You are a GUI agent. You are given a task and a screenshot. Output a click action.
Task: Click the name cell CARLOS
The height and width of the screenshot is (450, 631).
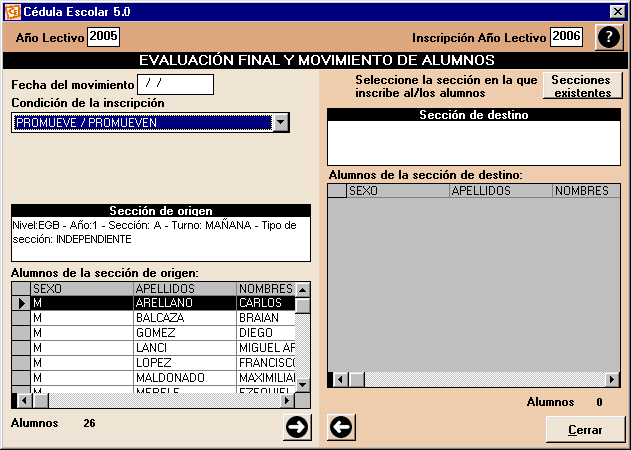point(266,303)
